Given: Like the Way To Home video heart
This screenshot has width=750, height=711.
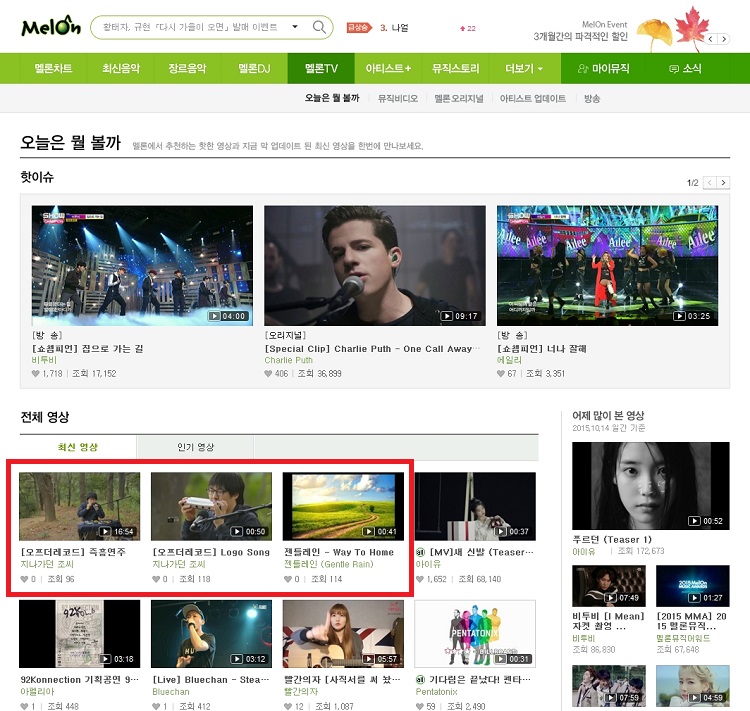Looking at the screenshot, I should (288, 579).
